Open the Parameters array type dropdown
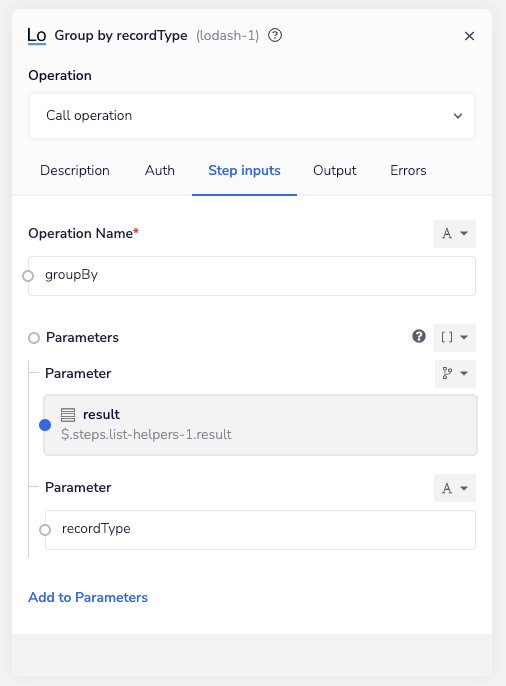 tap(455, 337)
